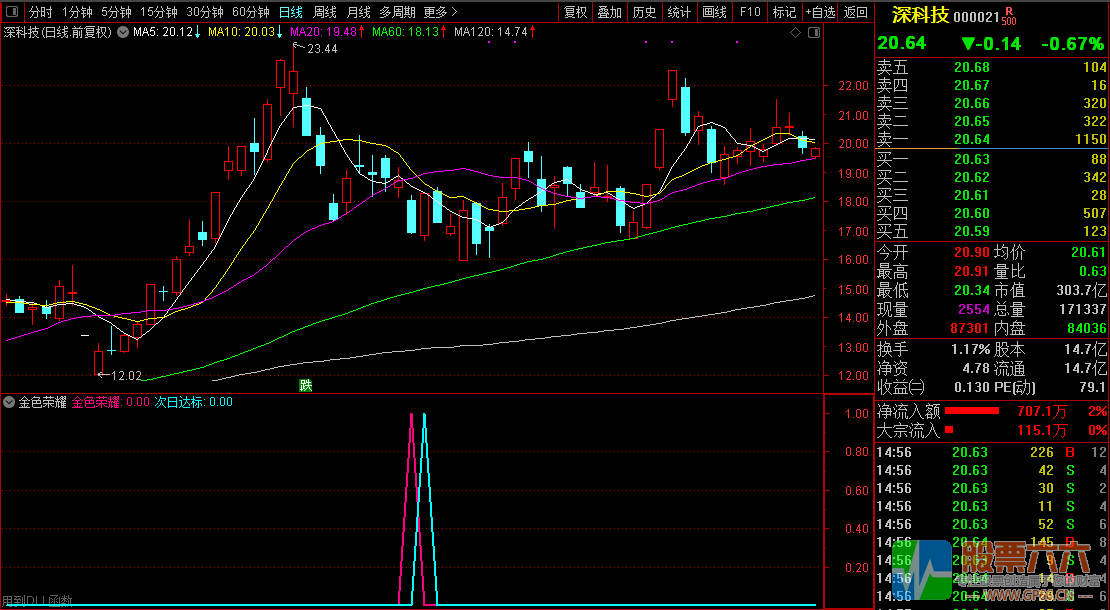Click the red 净流入额 bar indicator

[x=972, y=411]
